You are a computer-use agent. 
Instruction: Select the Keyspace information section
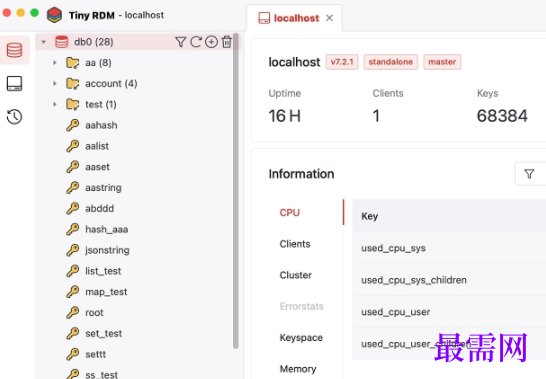click(301, 338)
